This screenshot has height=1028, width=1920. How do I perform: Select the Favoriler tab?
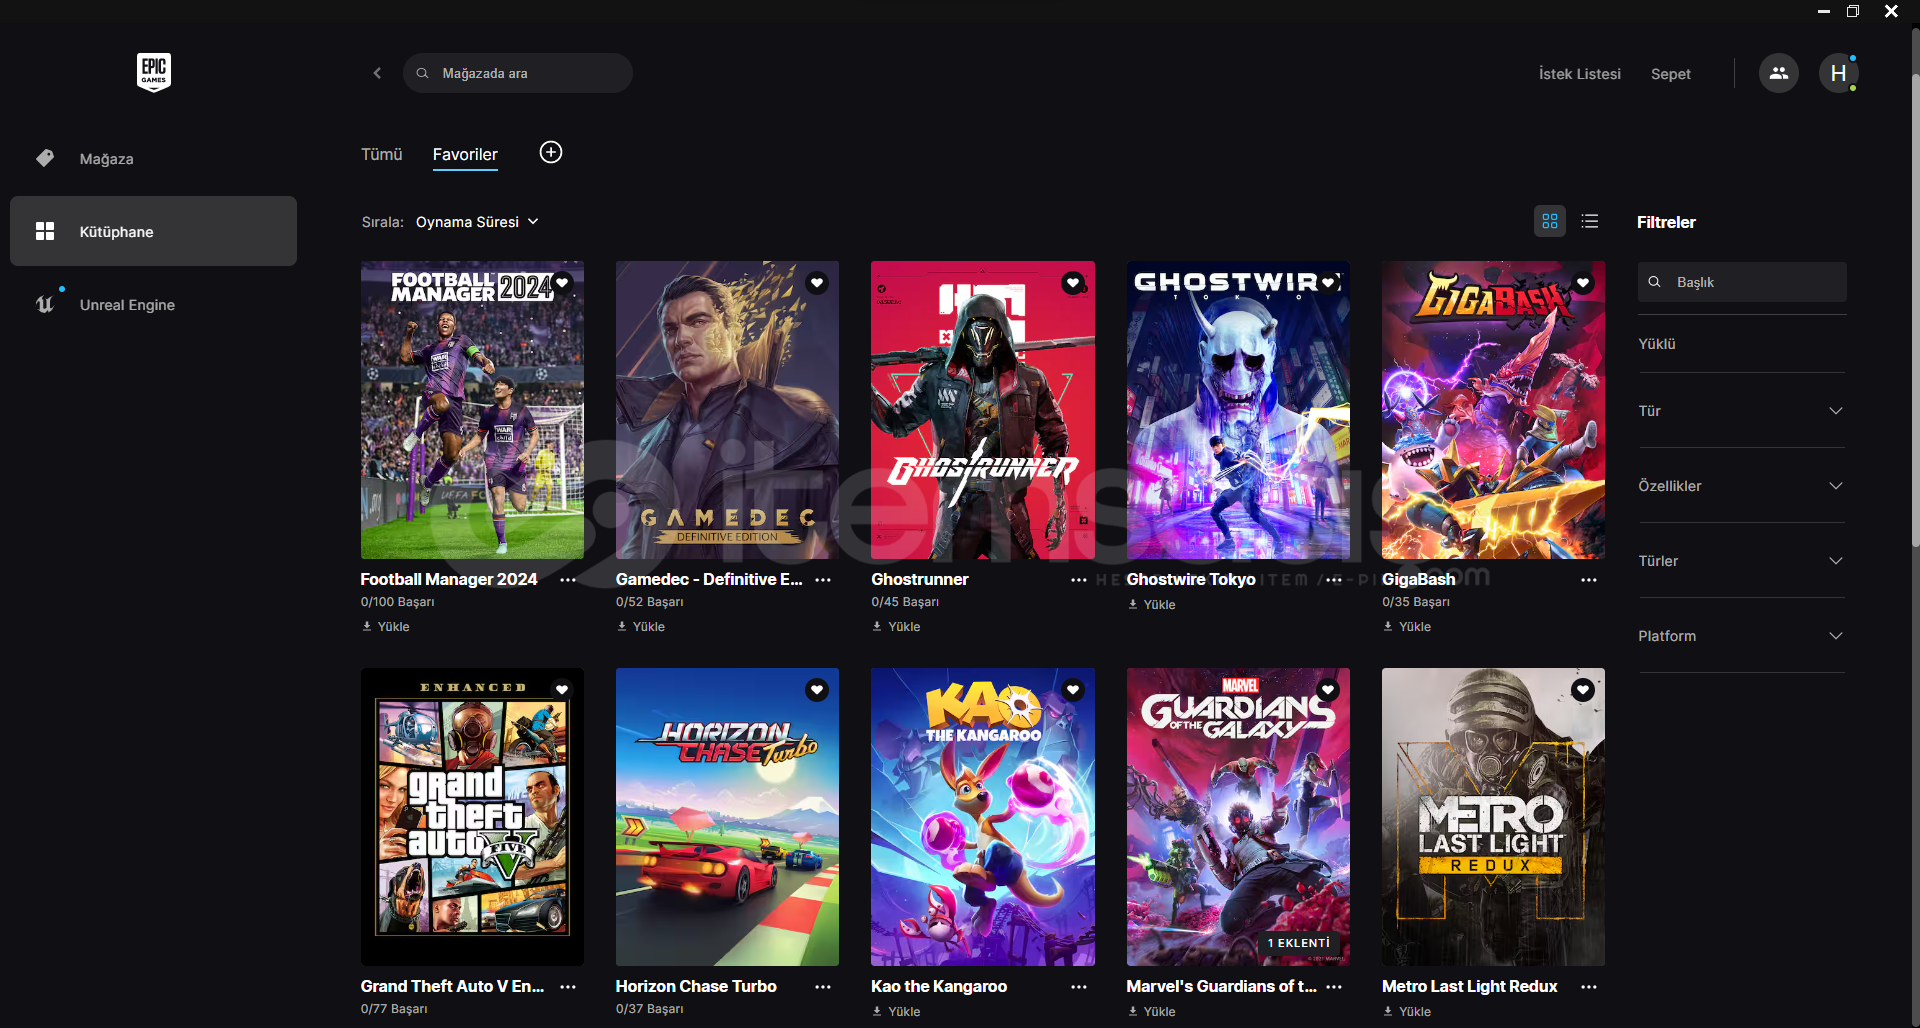coord(465,154)
